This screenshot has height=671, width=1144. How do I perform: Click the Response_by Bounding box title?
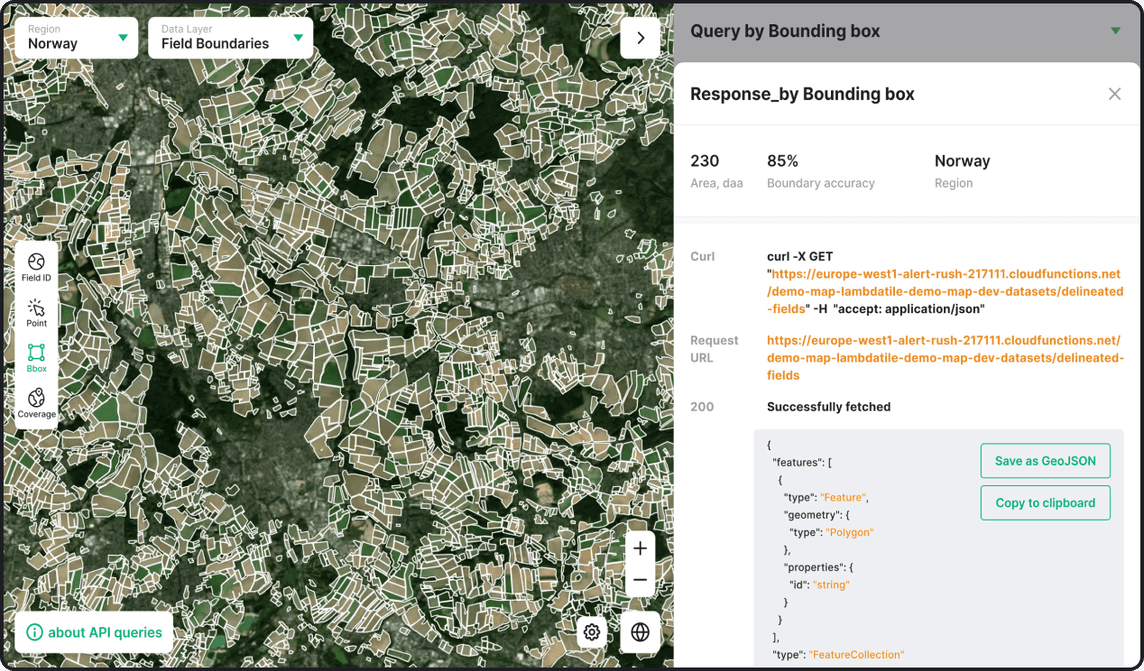click(x=802, y=94)
